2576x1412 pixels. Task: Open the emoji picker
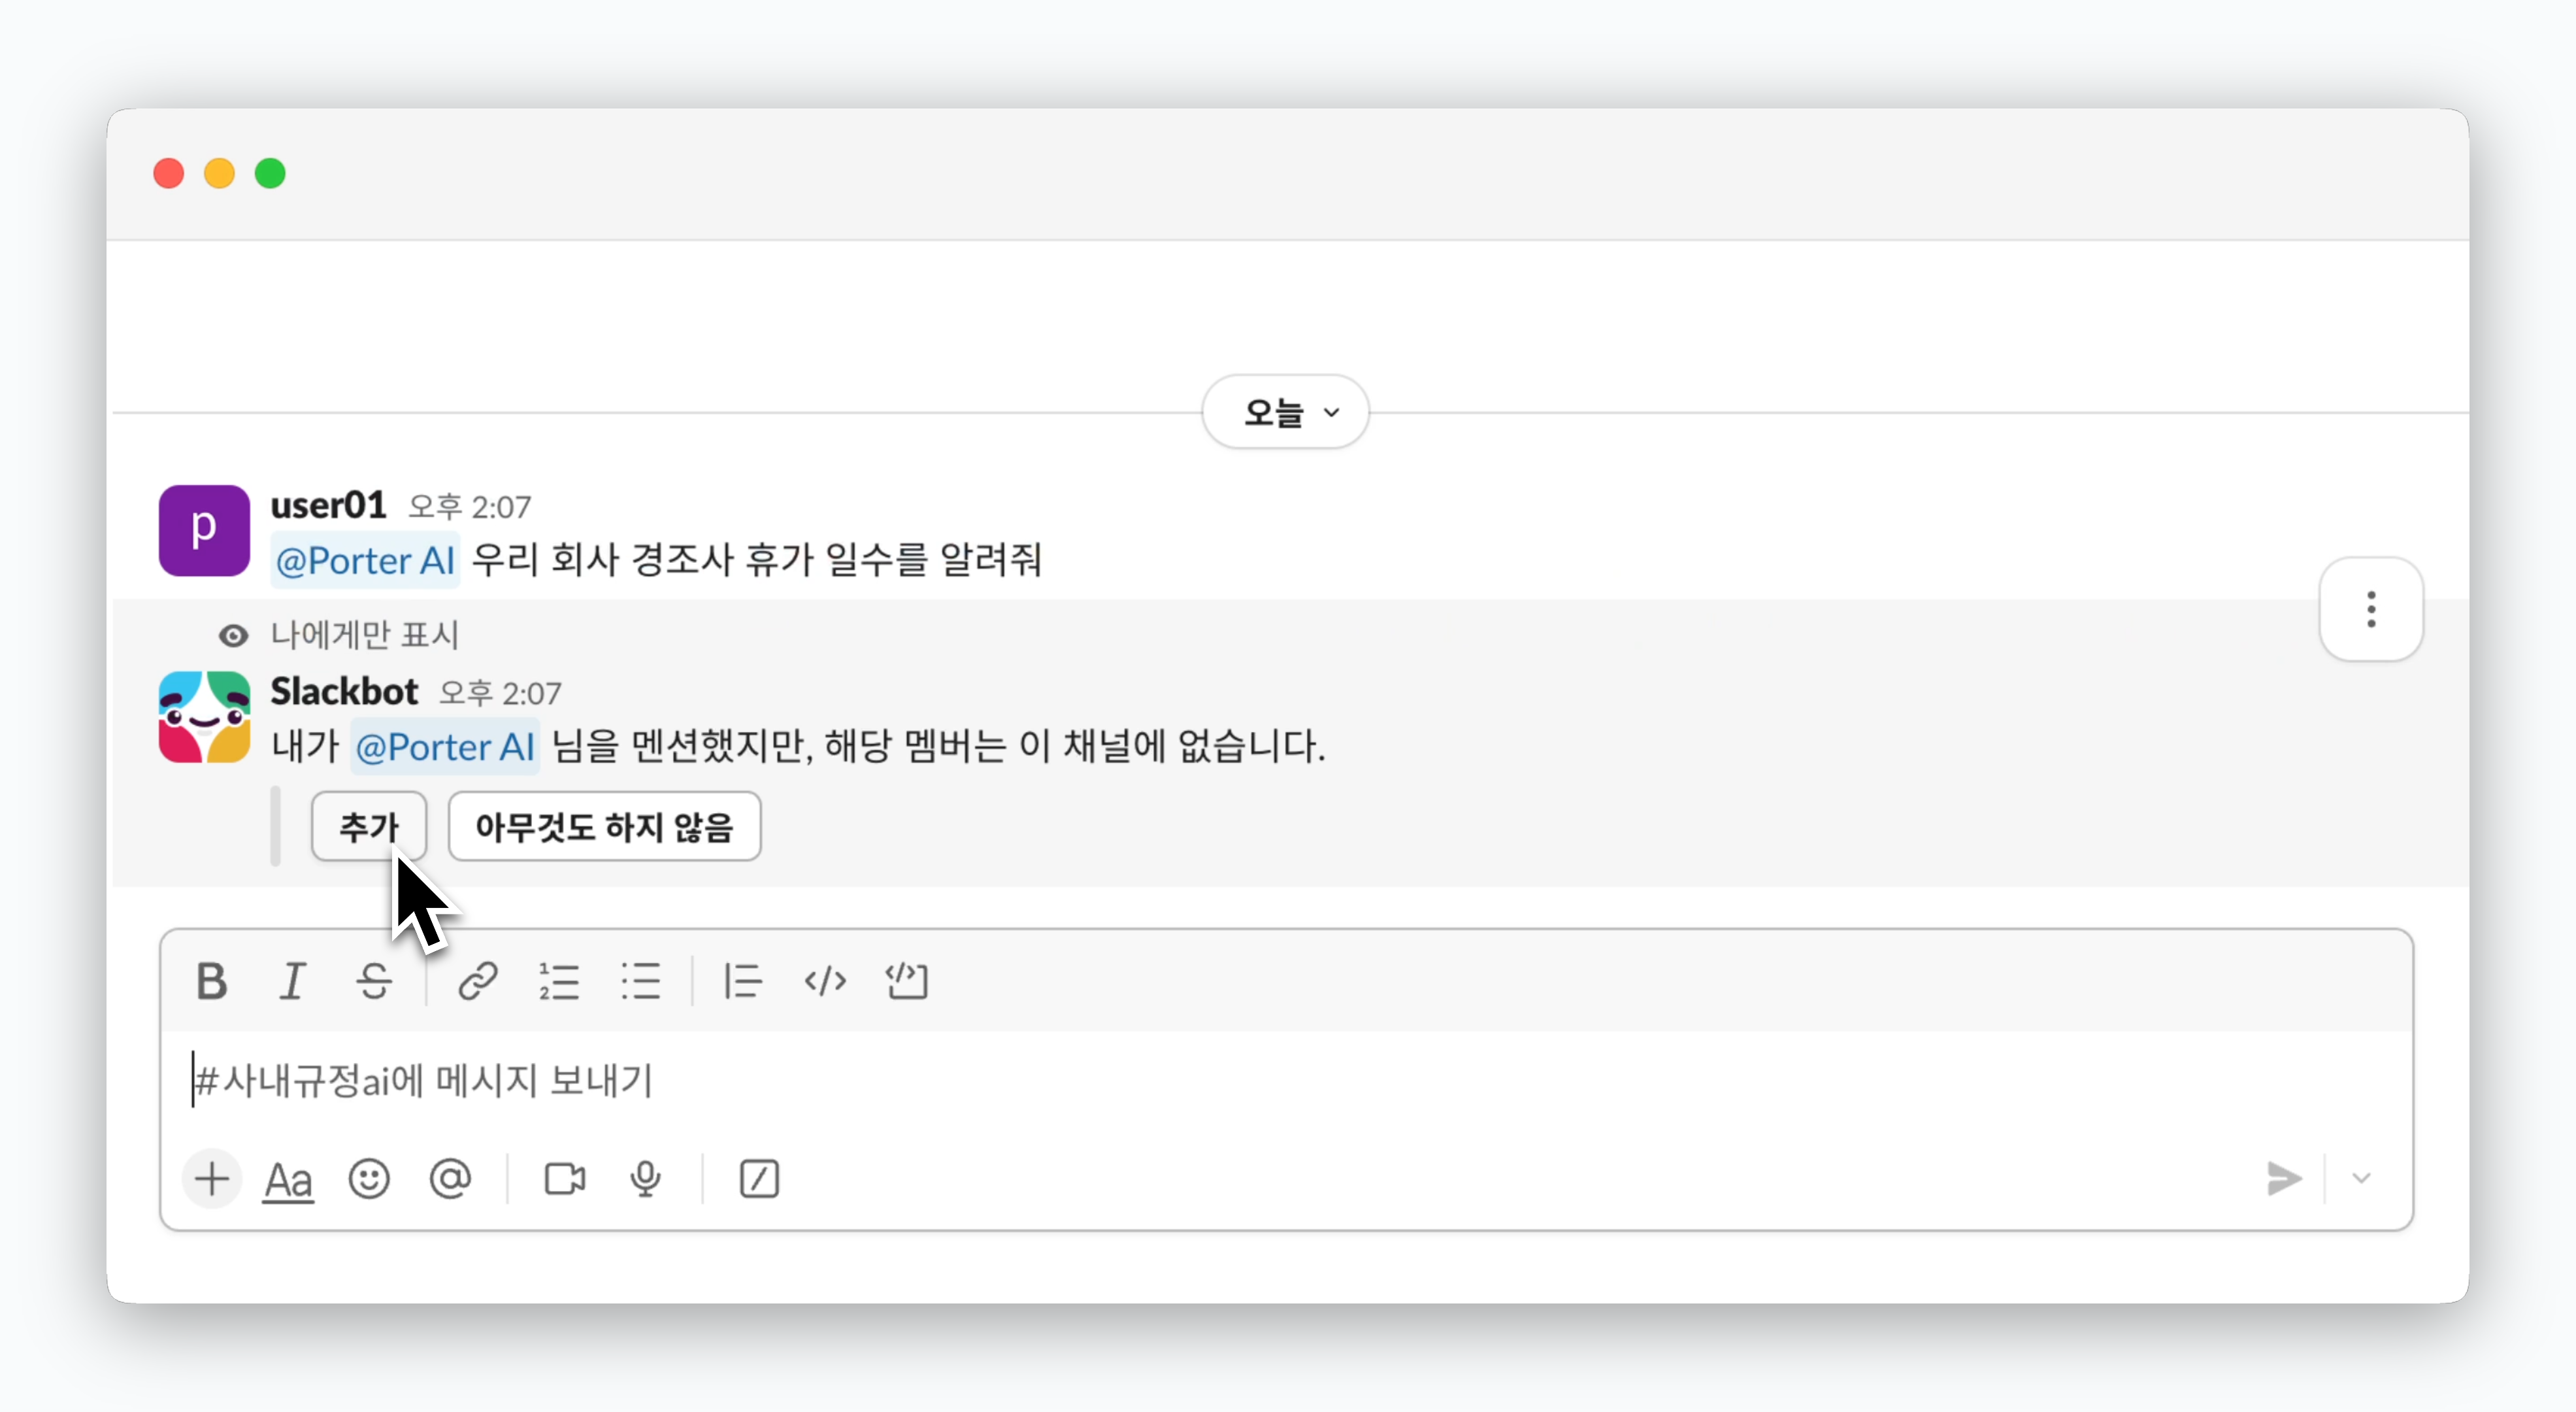pos(369,1179)
